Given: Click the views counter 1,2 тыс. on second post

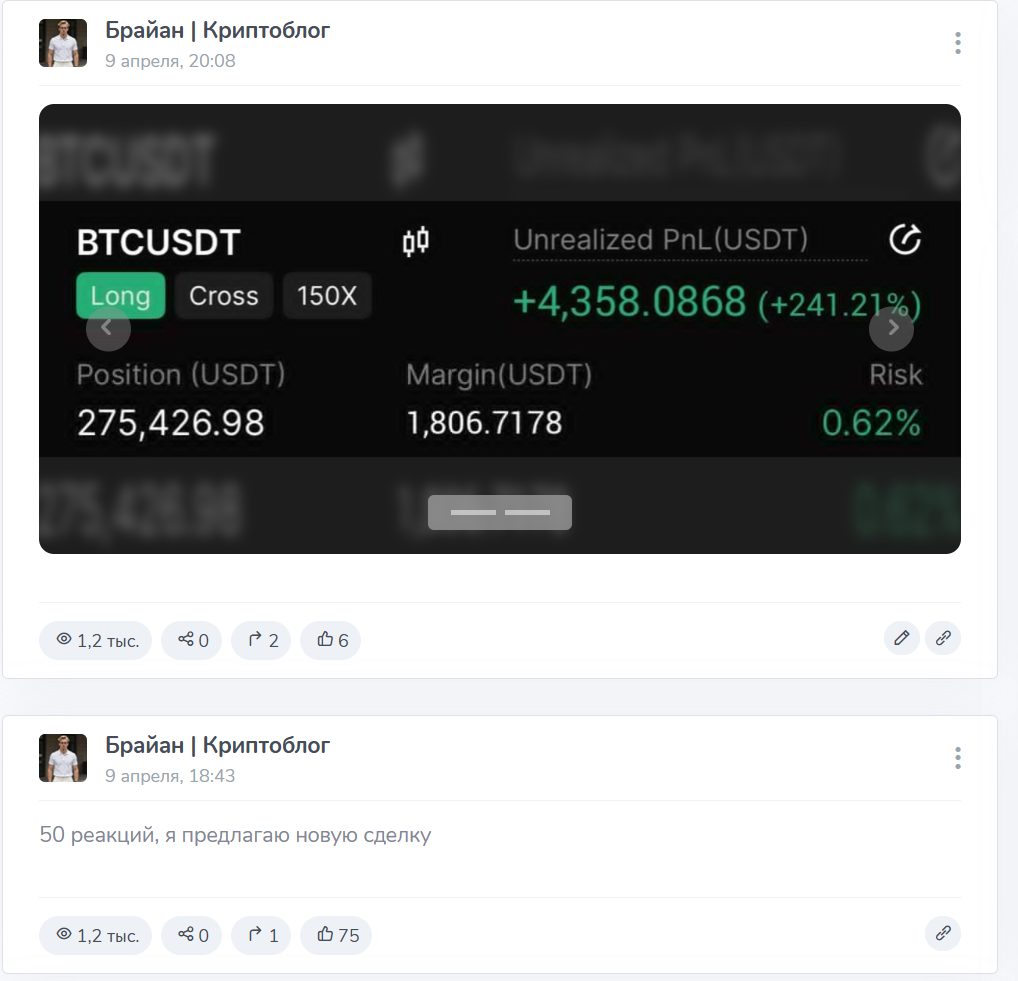Looking at the screenshot, I should click(95, 935).
